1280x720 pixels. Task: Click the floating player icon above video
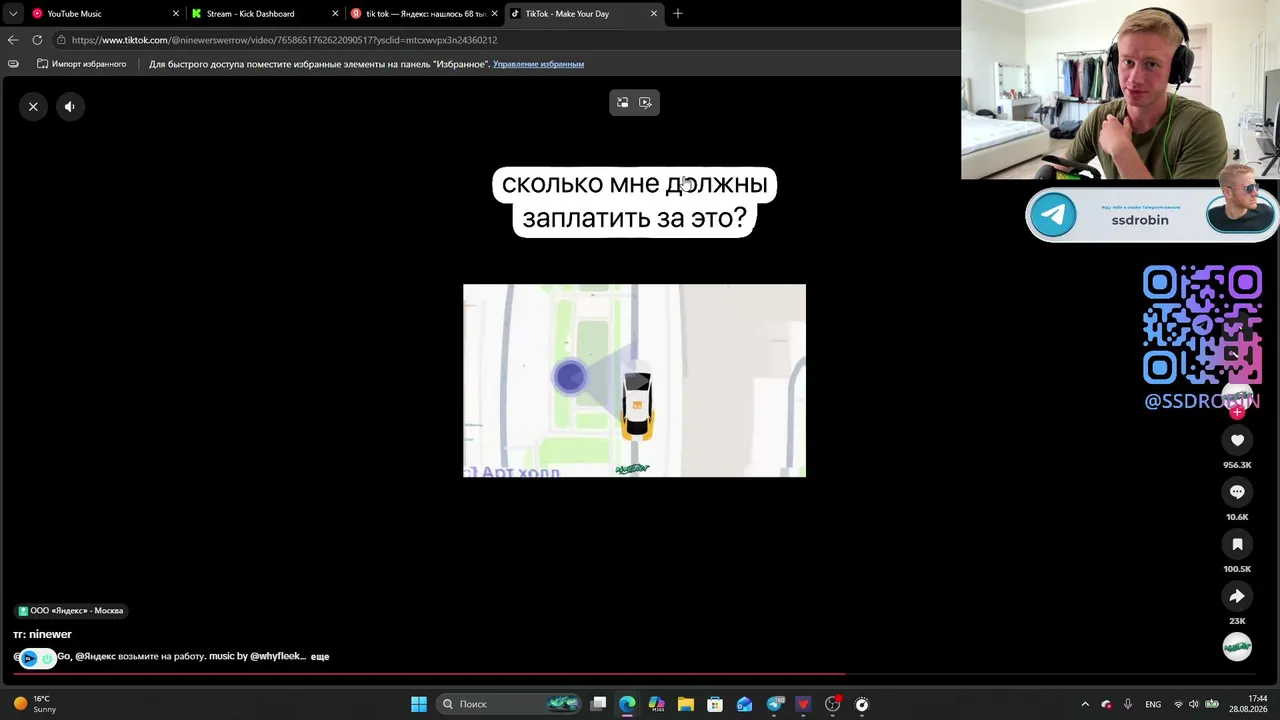[646, 102]
